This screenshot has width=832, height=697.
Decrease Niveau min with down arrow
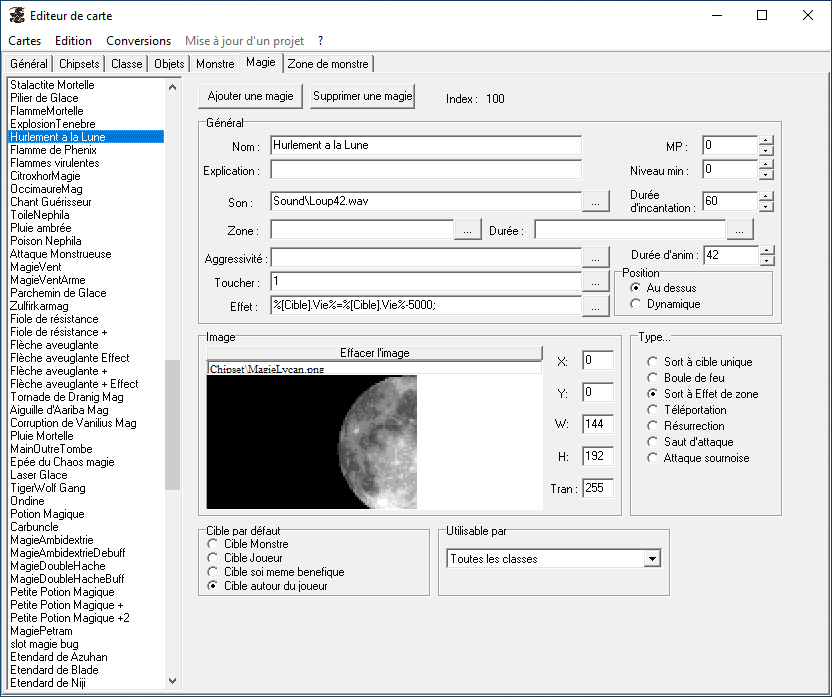pos(766,175)
